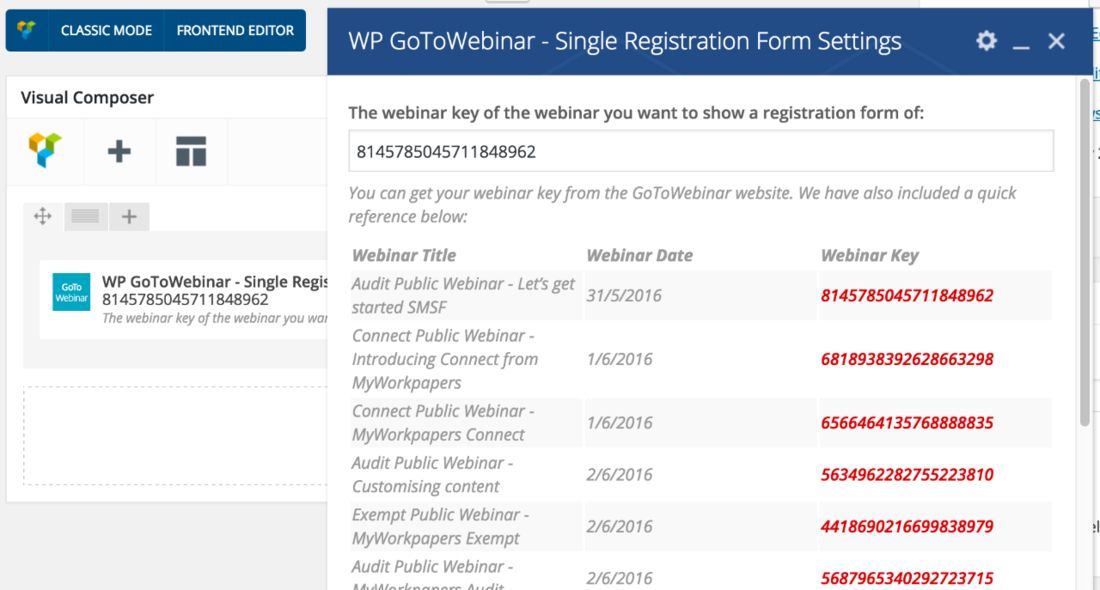1100x590 pixels.
Task: Click the empty dashed drop area
Action: click(175, 435)
